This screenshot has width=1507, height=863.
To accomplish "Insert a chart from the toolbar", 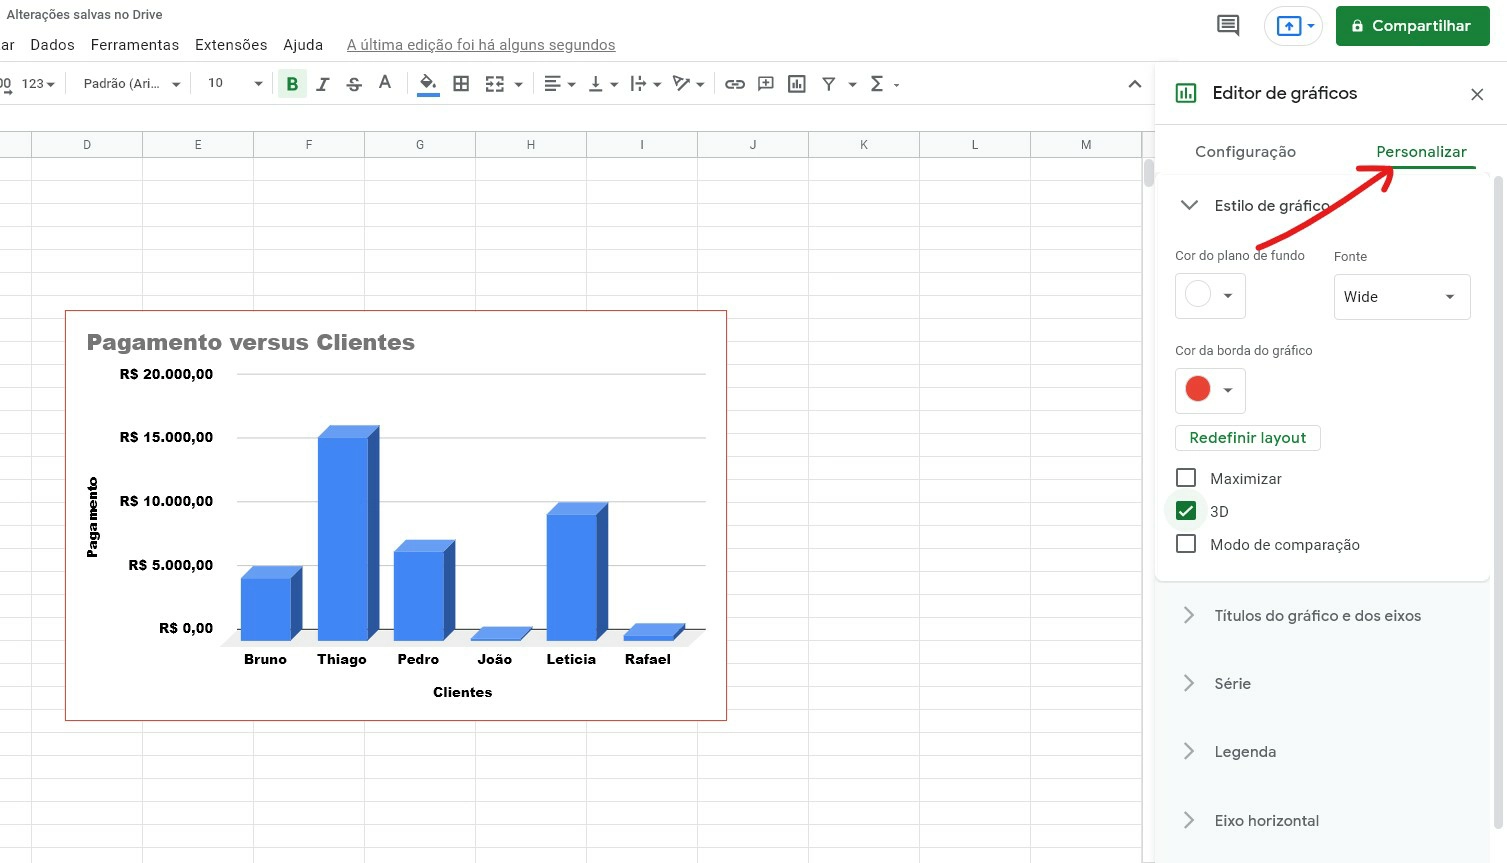I will point(797,84).
